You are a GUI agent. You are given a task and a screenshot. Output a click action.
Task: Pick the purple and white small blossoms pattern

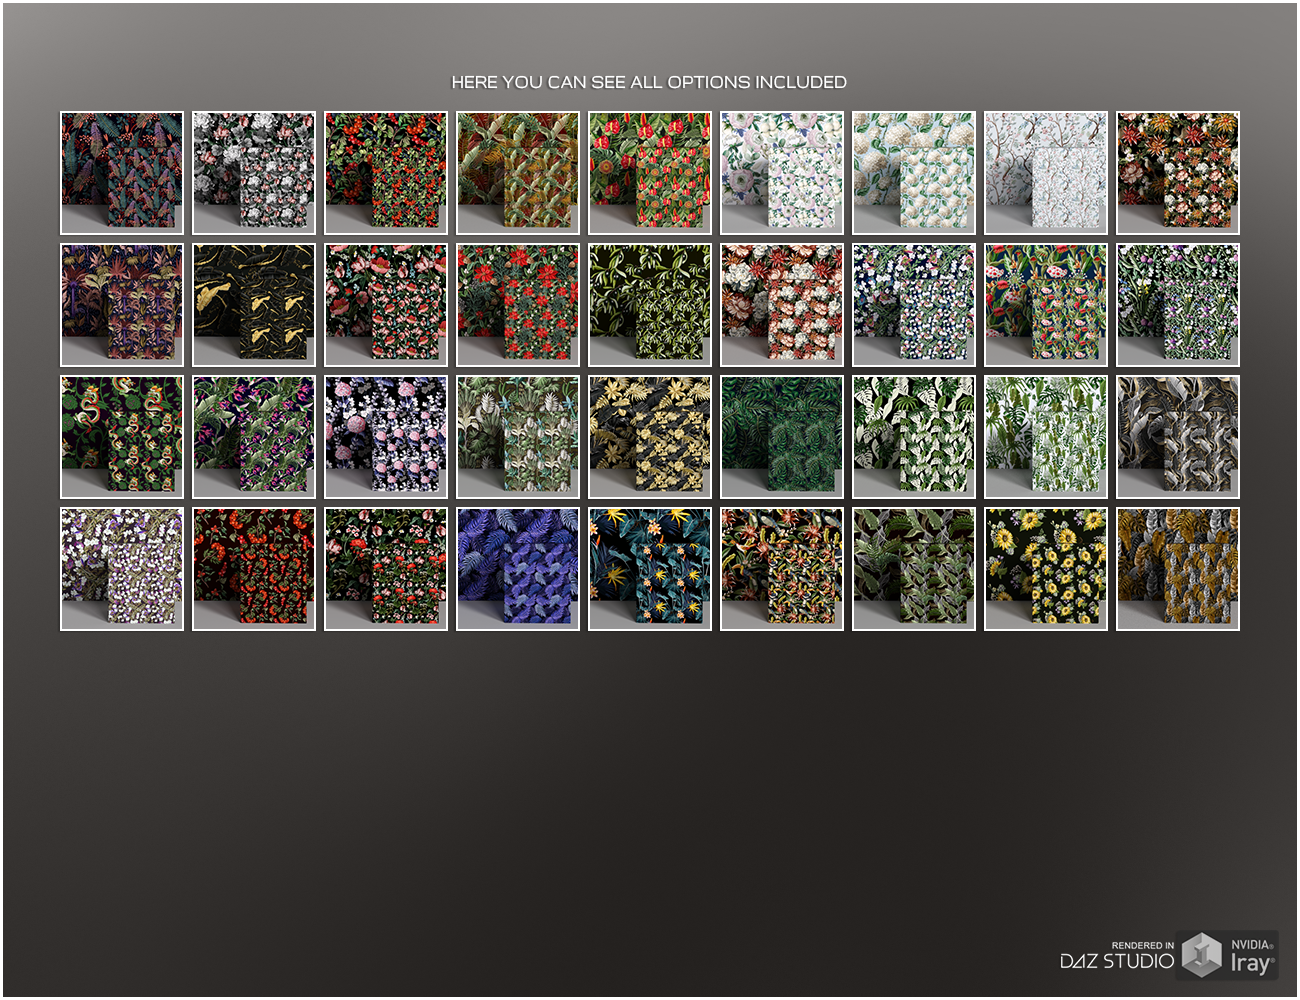122,569
